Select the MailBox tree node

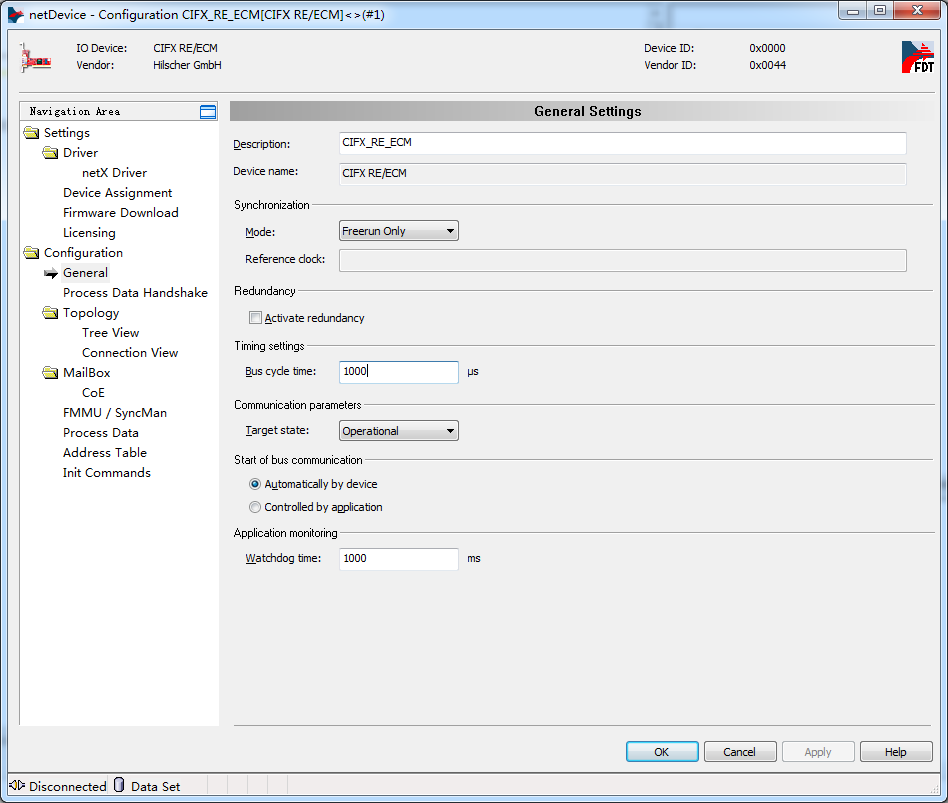(x=86, y=372)
